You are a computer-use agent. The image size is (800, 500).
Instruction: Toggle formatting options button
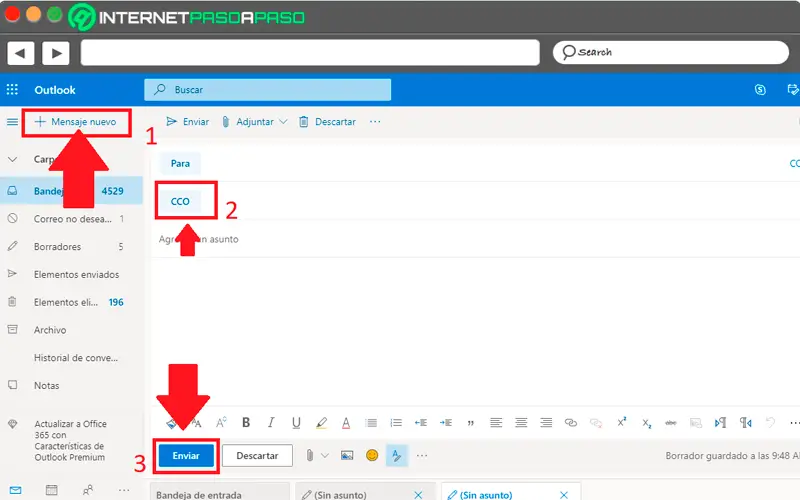point(397,456)
